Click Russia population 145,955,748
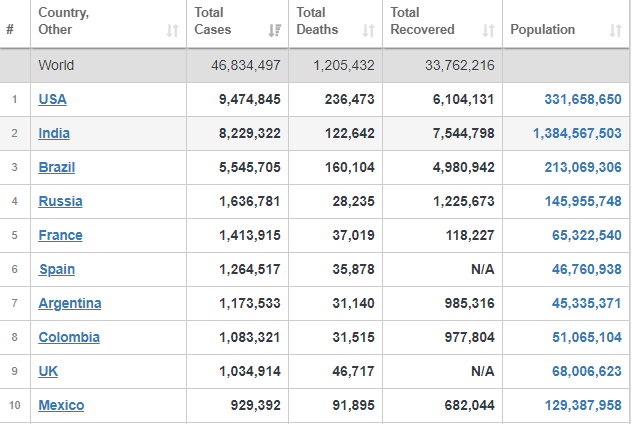633x424 pixels. click(x=583, y=201)
